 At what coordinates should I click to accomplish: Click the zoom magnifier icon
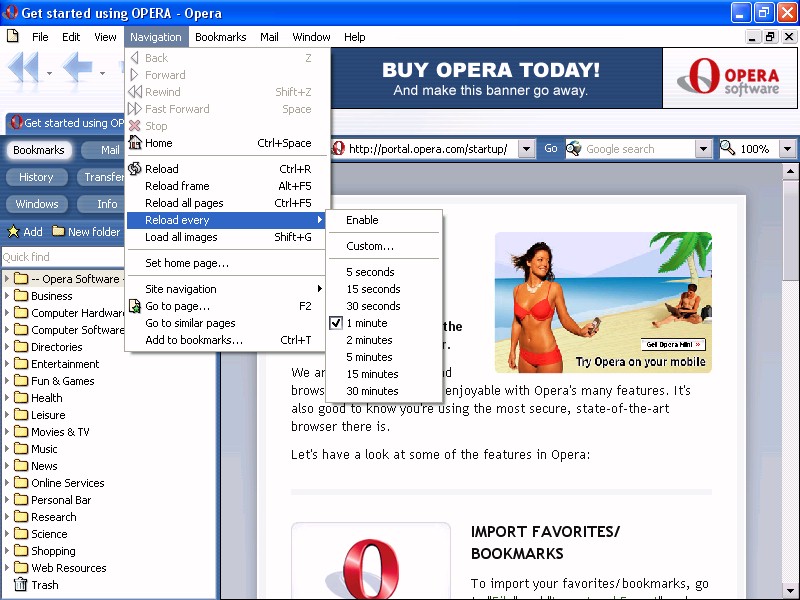pyautogui.click(x=728, y=149)
